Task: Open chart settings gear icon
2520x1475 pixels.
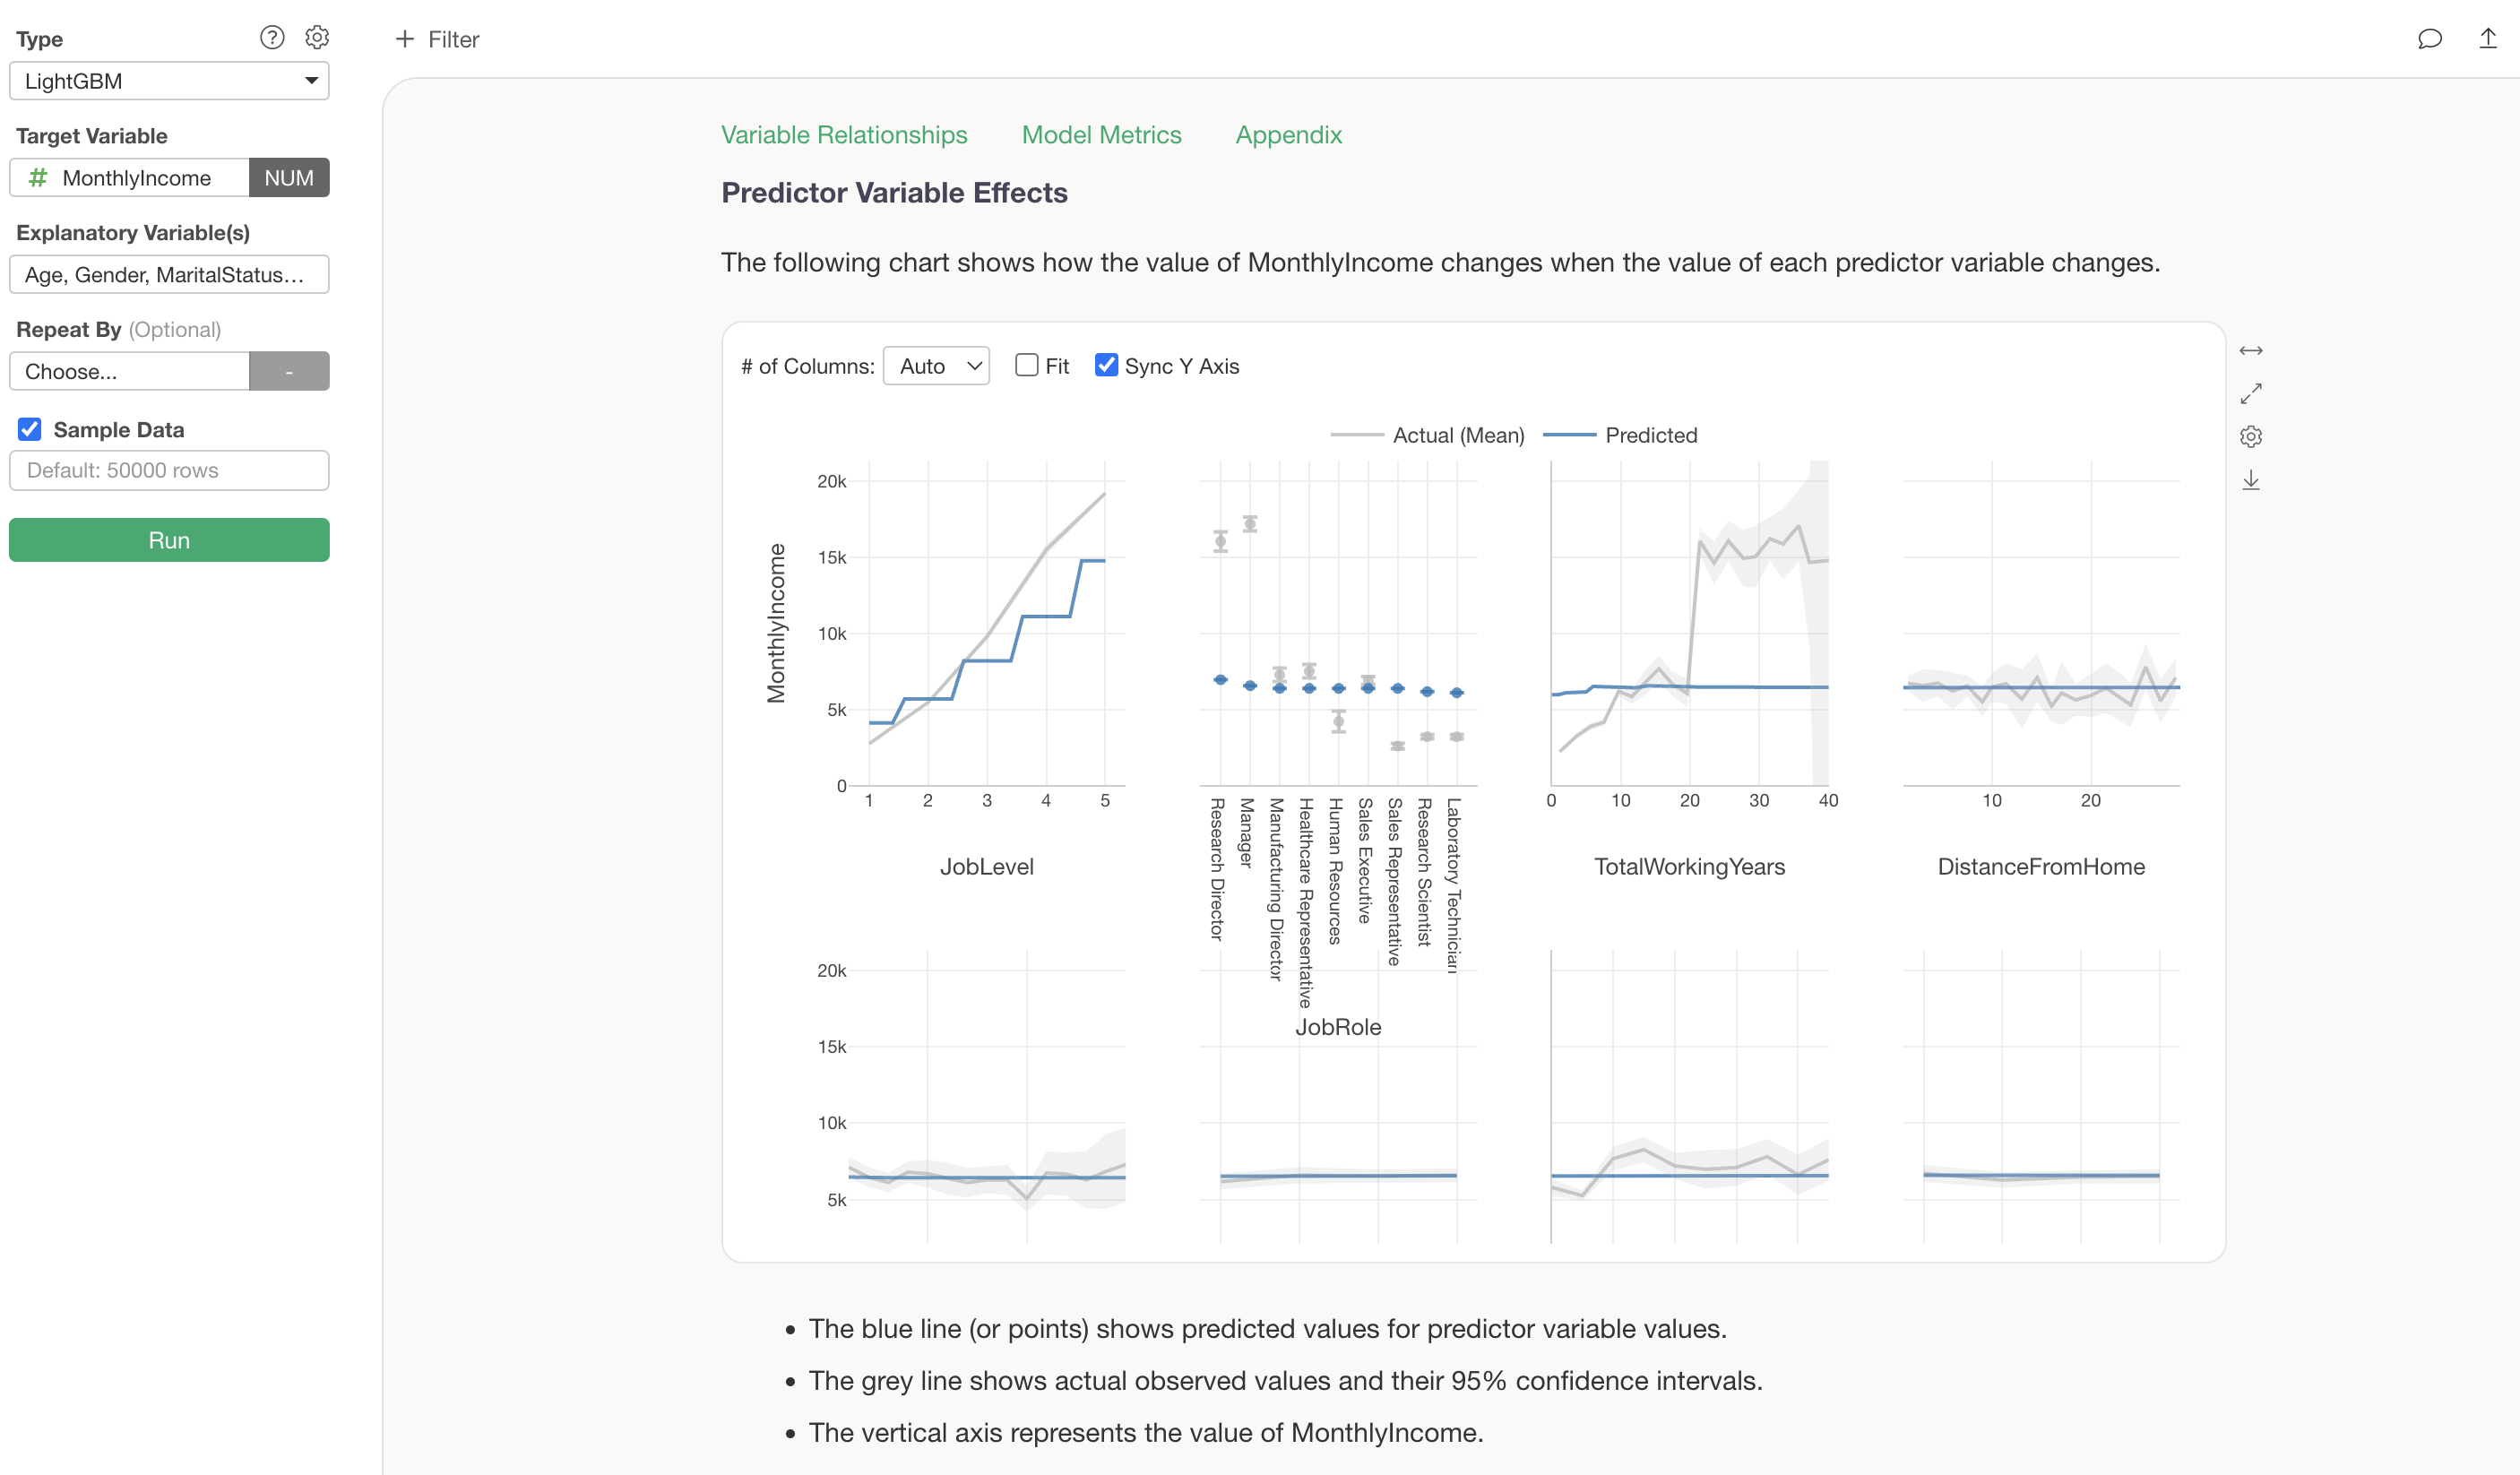Action: pos(2250,437)
